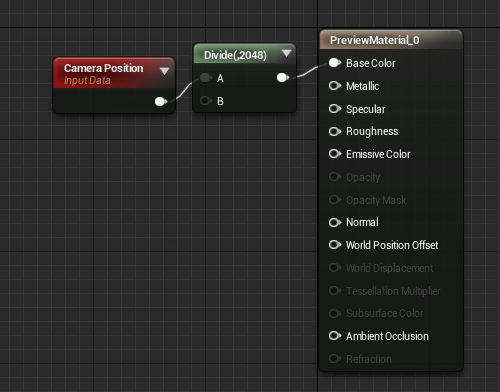Click the World Displacement pin

click(x=335, y=268)
